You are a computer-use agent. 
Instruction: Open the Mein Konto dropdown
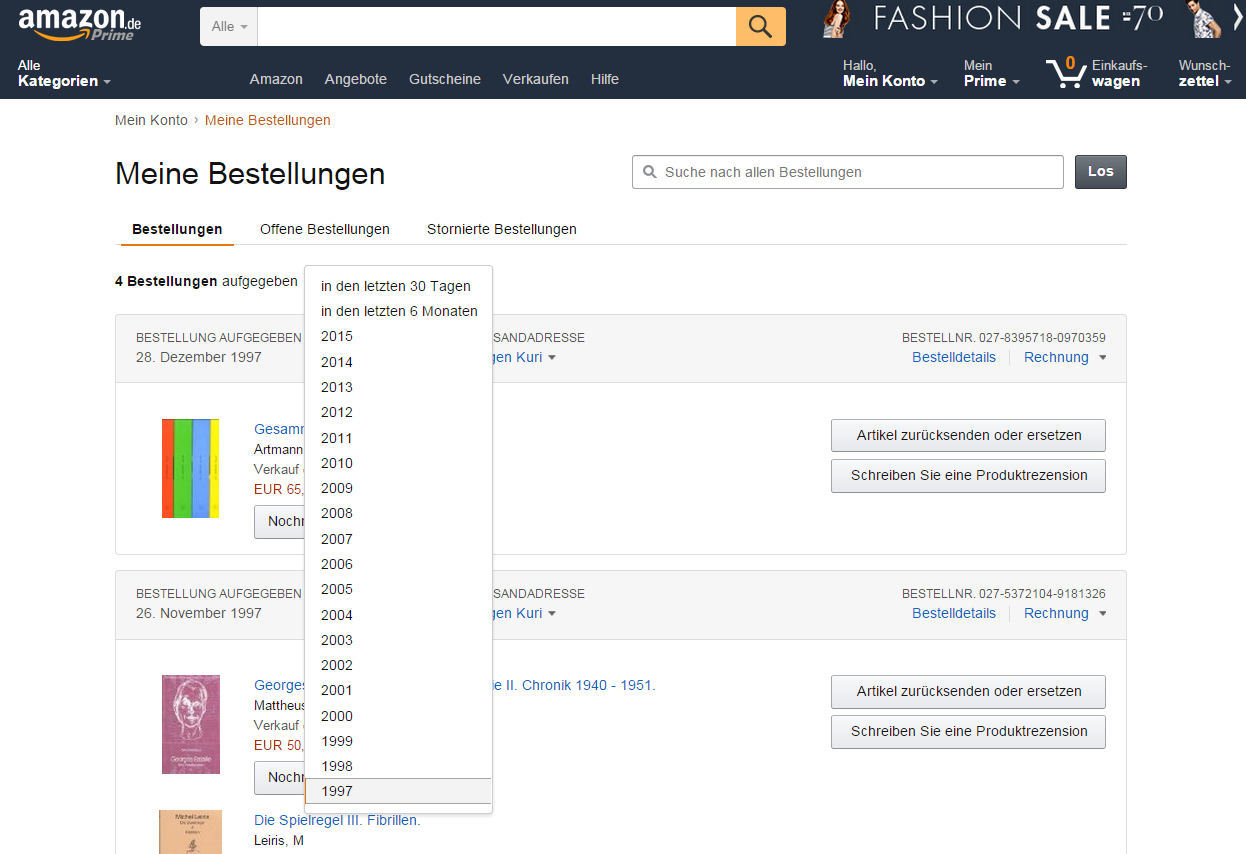click(890, 73)
